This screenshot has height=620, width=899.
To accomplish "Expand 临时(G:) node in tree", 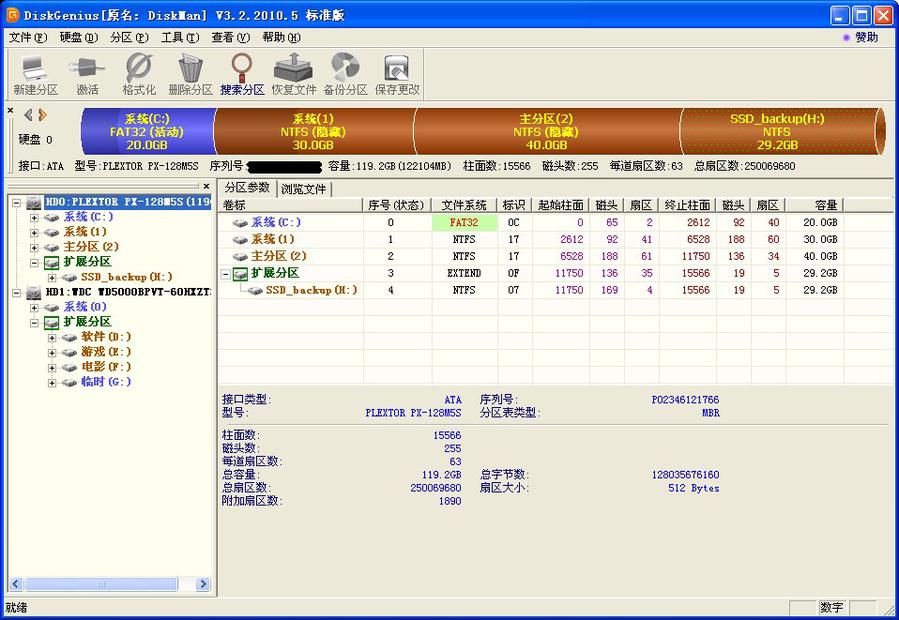I will (x=52, y=383).
